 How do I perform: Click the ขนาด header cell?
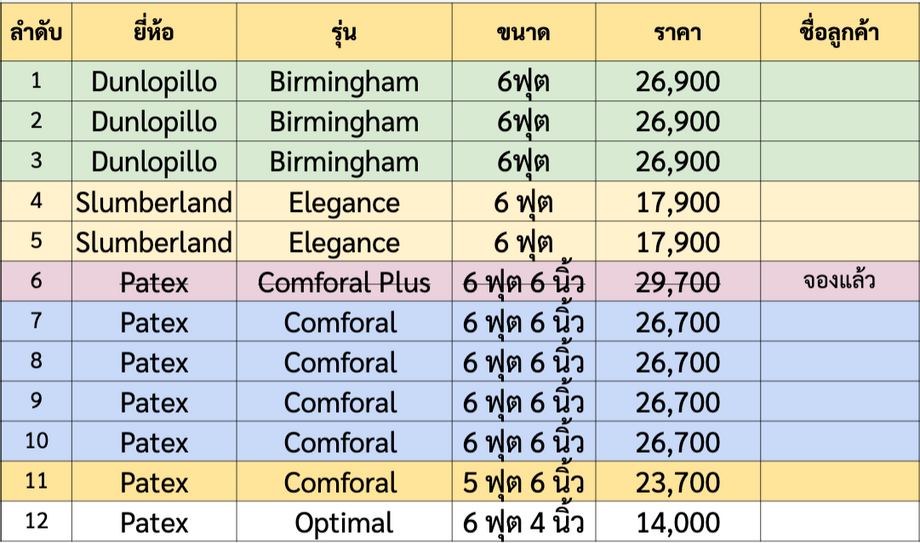click(524, 32)
